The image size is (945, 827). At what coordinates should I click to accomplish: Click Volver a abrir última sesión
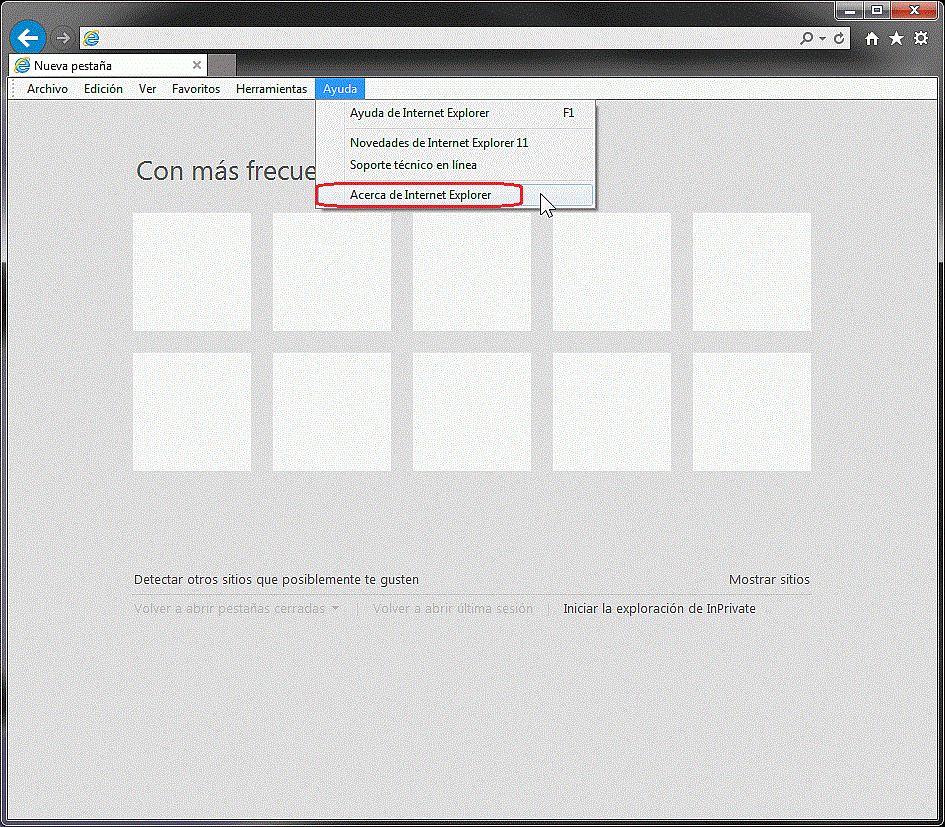[453, 609]
